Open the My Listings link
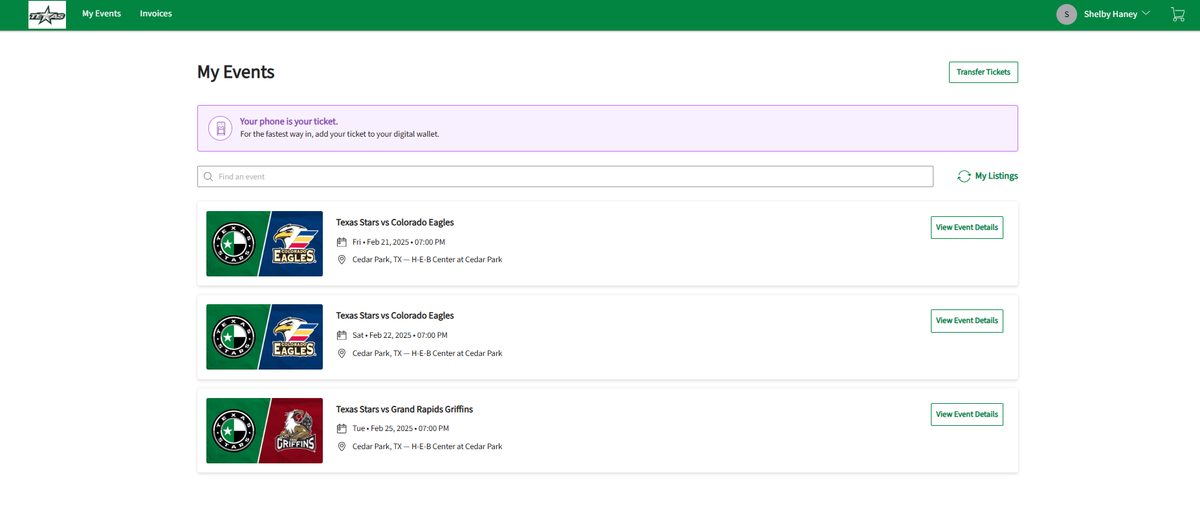This screenshot has width=1200, height=514. pos(996,176)
